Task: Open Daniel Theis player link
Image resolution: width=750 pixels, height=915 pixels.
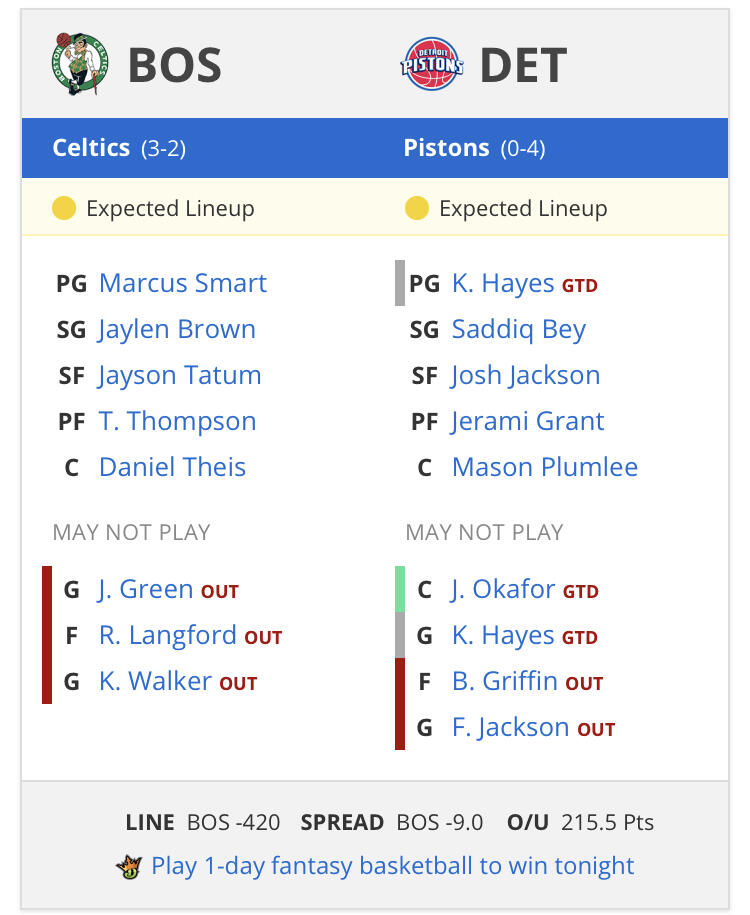Action: tap(172, 467)
